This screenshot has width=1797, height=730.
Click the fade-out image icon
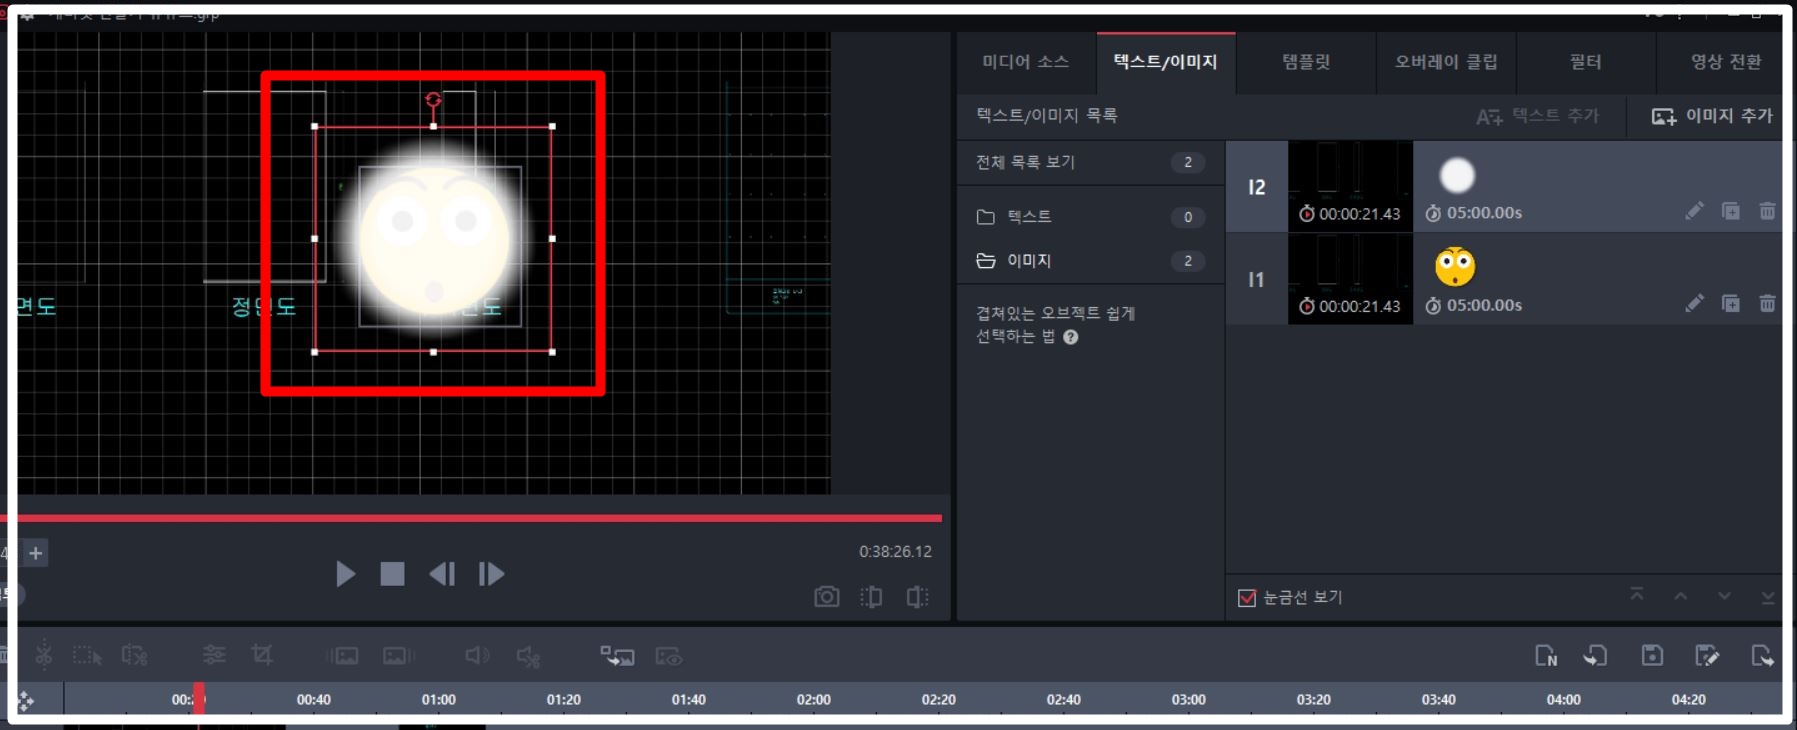pos(399,656)
